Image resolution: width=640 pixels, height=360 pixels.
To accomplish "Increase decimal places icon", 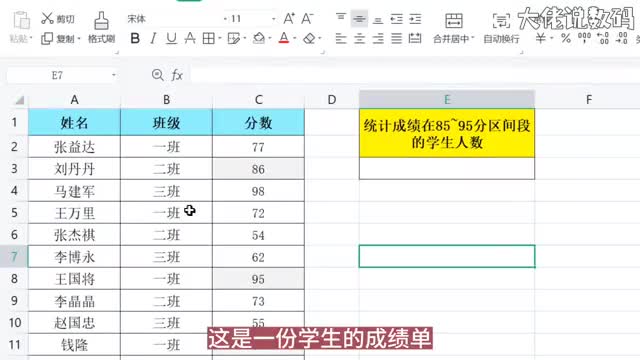I will coord(603,38).
